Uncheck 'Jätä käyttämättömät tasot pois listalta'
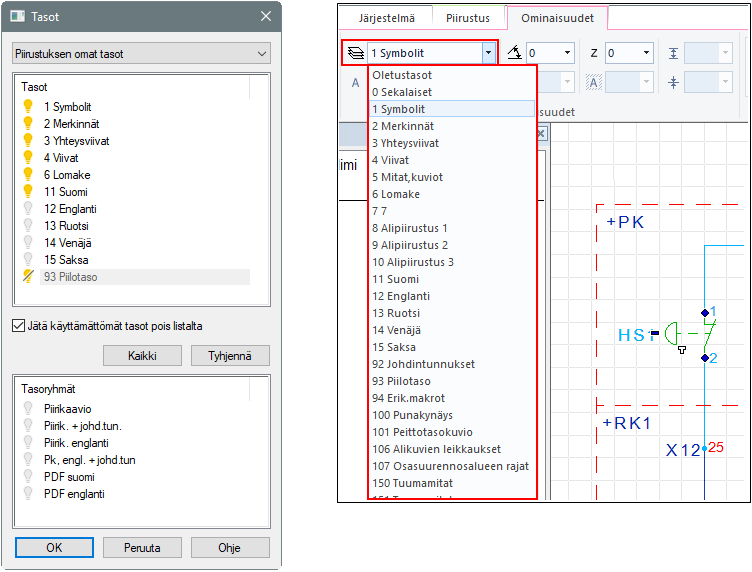Viewport: 752px width, 572px height. pyautogui.click(x=19, y=326)
